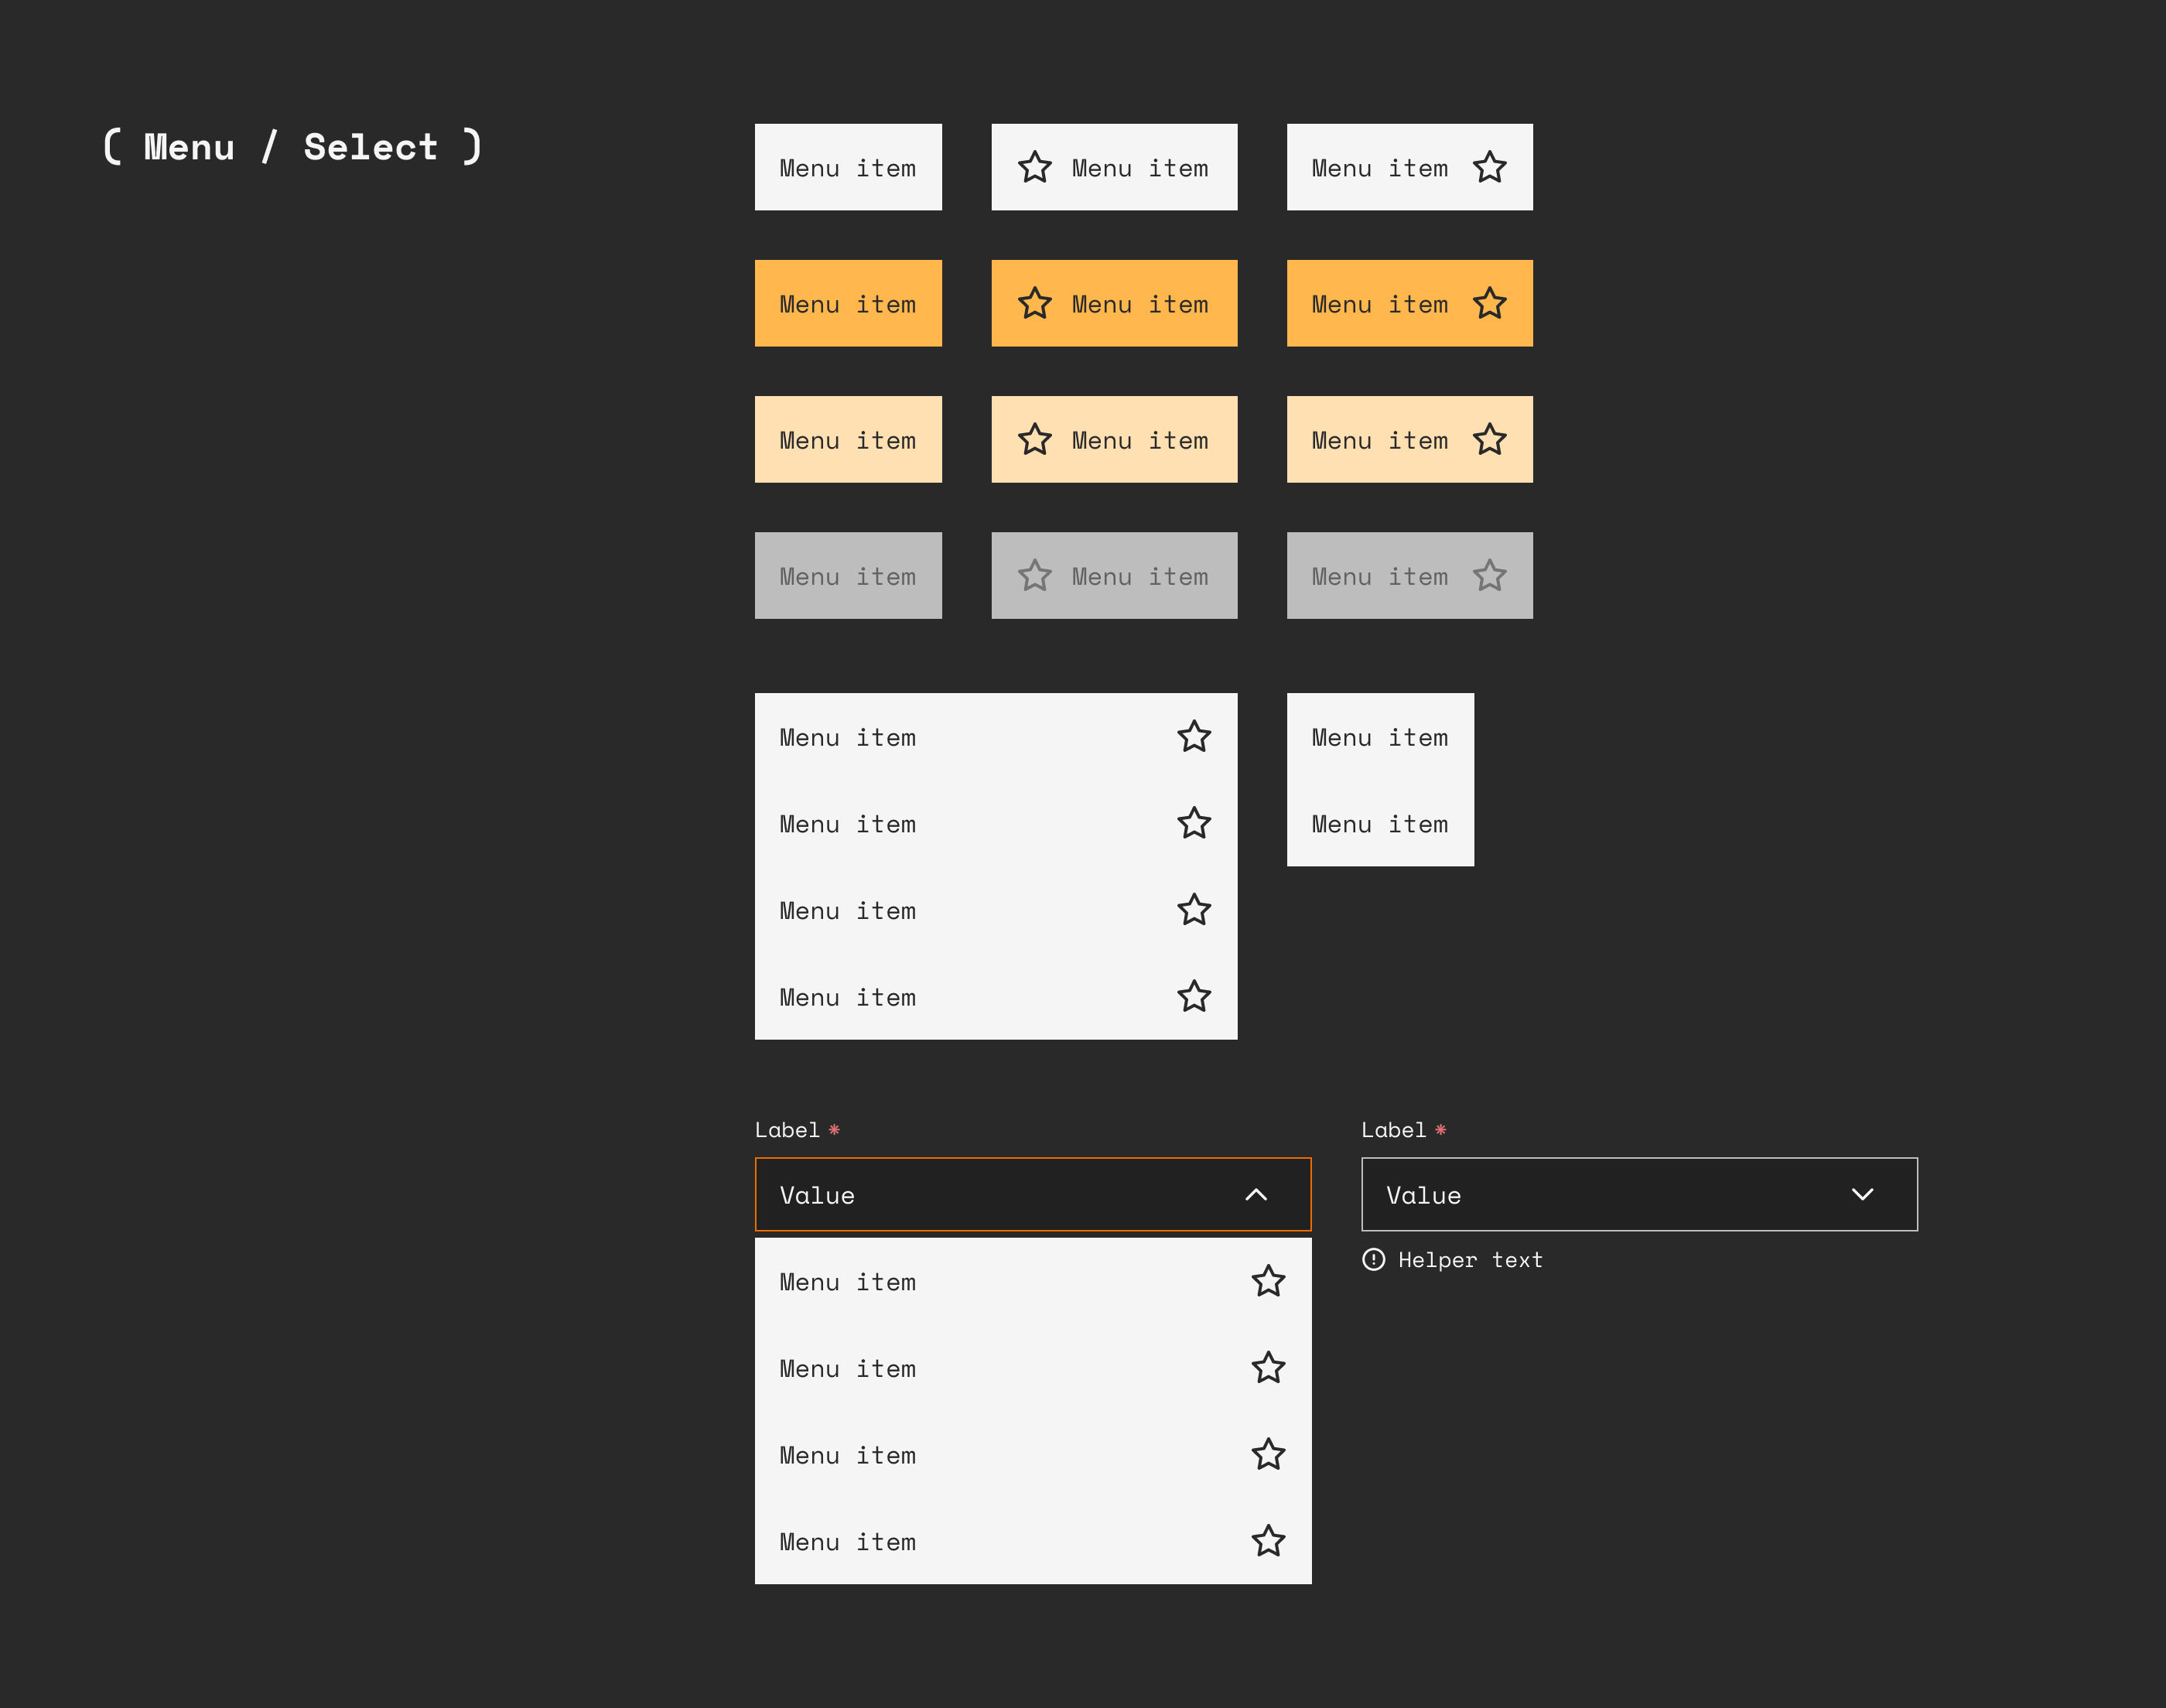Click trailing star in pale orange menu item
The height and width of the screenshot is (1708, 2166).
click(x=1489, y=439)
